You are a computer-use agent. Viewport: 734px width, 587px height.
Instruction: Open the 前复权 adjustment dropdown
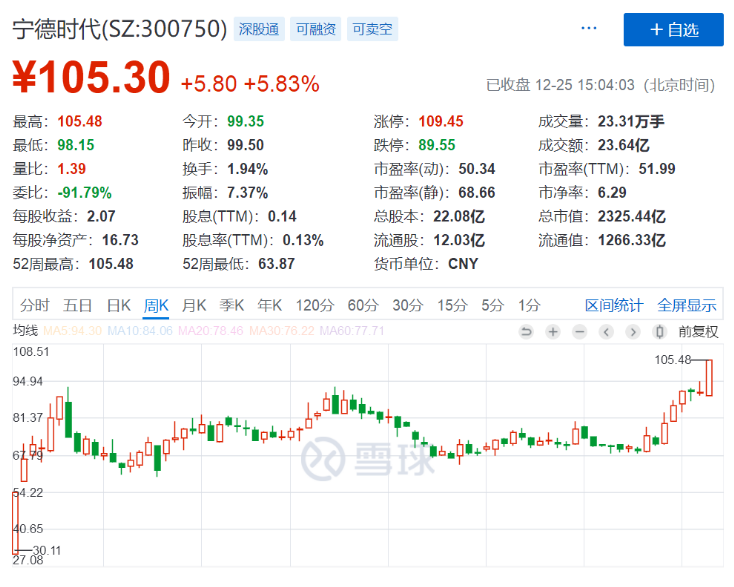tap(698, 332)
